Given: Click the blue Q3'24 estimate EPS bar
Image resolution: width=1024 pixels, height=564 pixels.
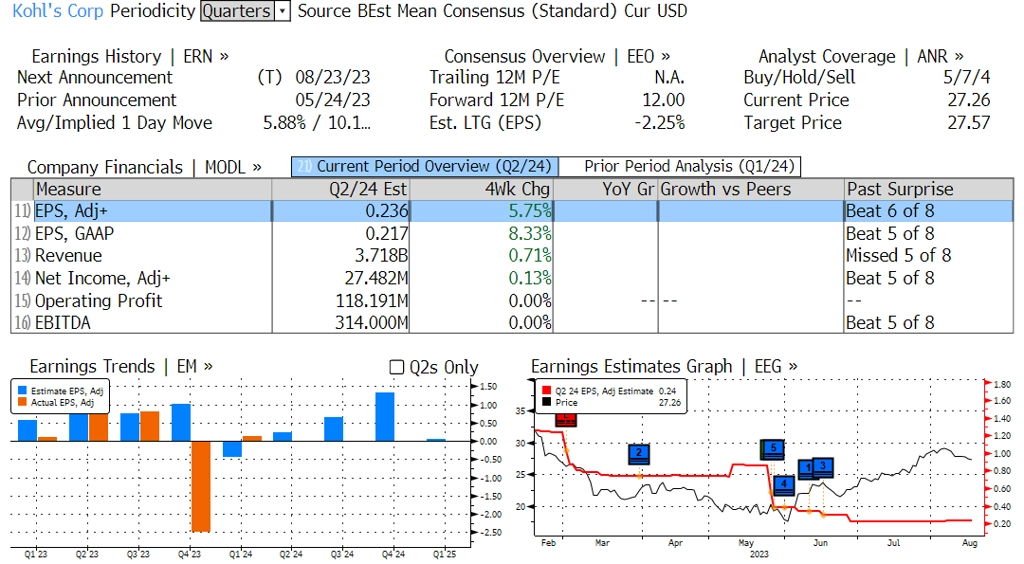Looking at the screenshot, I should coord(334,429).
